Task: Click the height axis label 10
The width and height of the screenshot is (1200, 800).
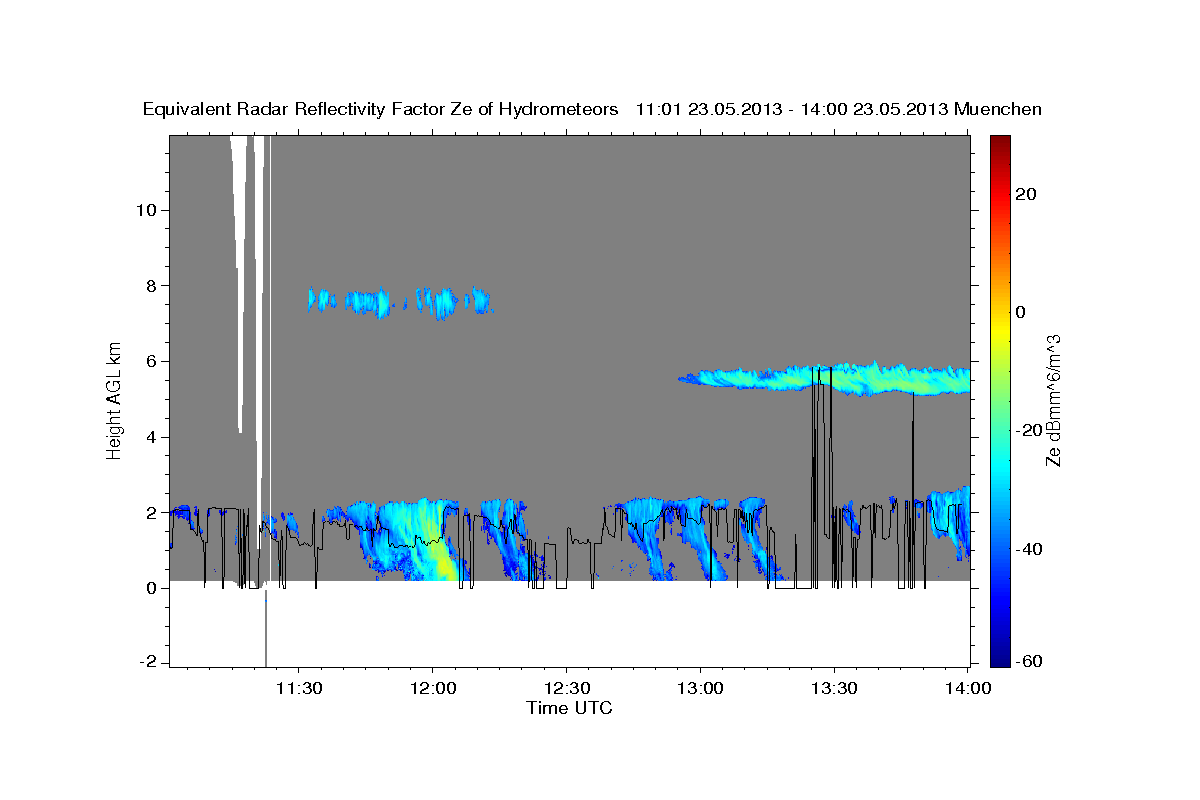Action: (x=146, y=210)
